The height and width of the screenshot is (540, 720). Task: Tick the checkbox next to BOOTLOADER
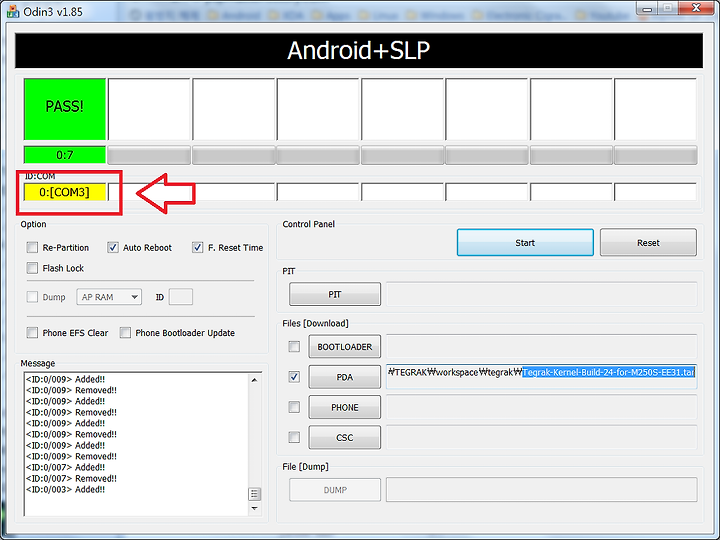point(294,347)
